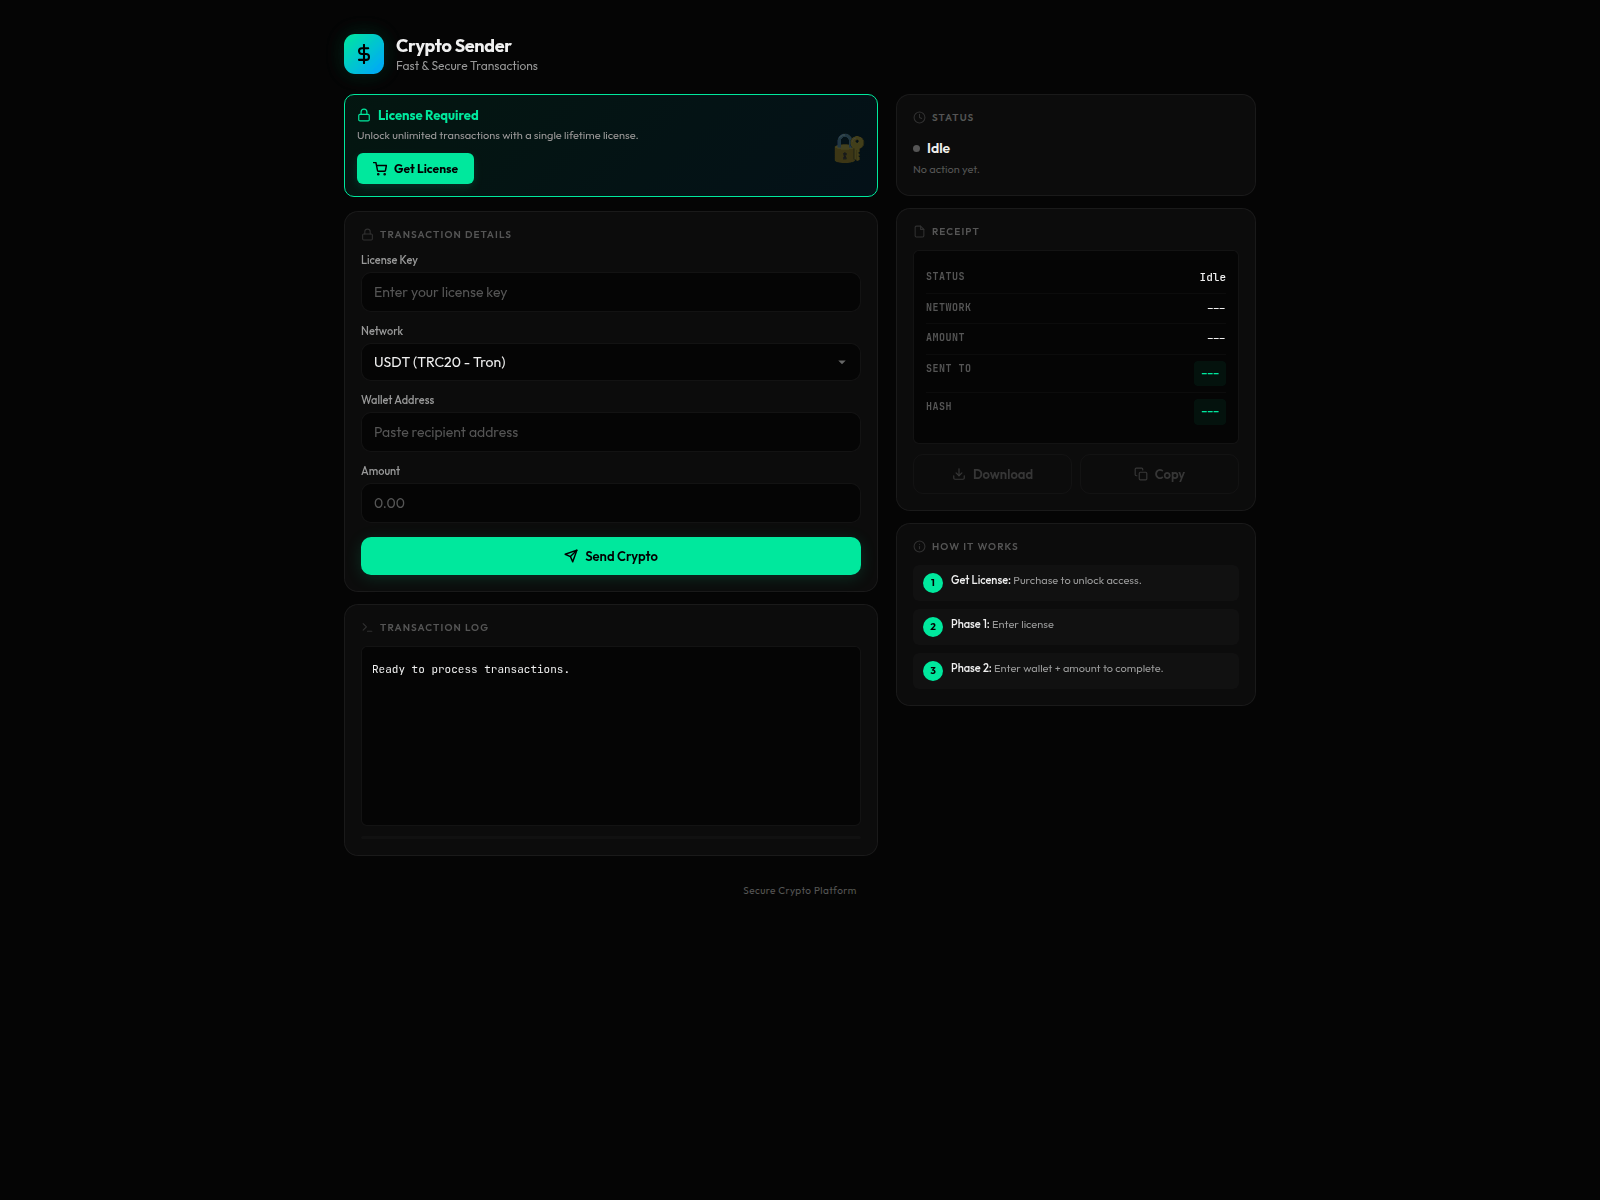Click the paper plane icon in Send Crypto
The height and width of the screenshot is (1200, 1600).
click(571, 556)
